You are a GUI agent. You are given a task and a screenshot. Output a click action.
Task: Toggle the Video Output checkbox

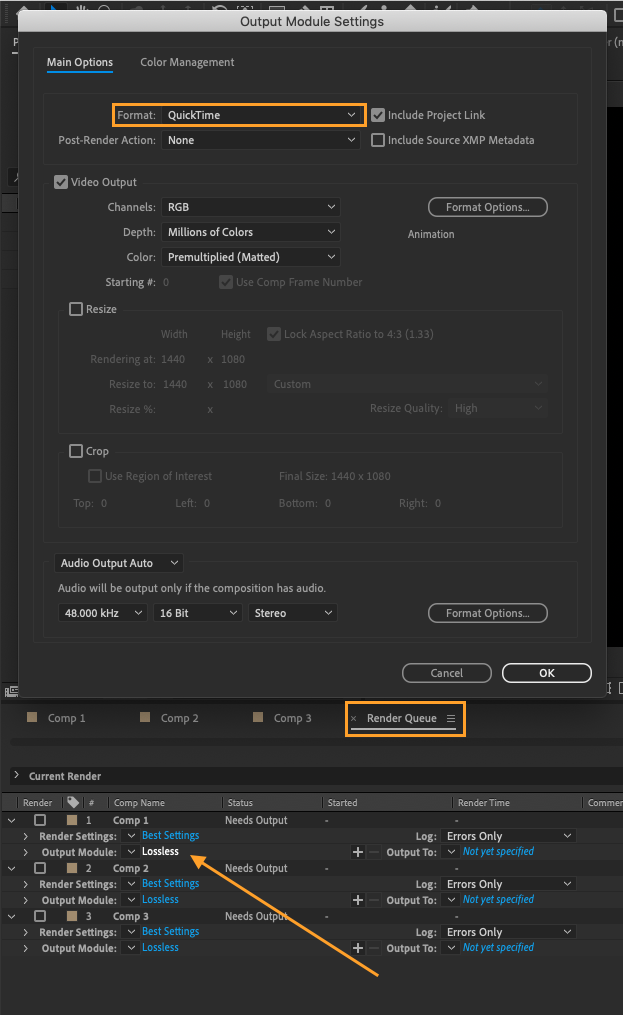click(x=61, y=182)
